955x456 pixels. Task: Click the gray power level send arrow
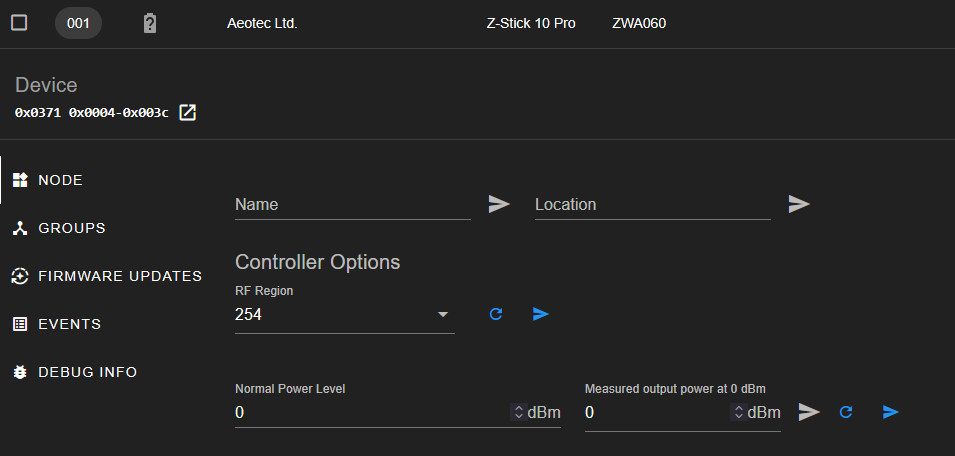click(809, 412)
